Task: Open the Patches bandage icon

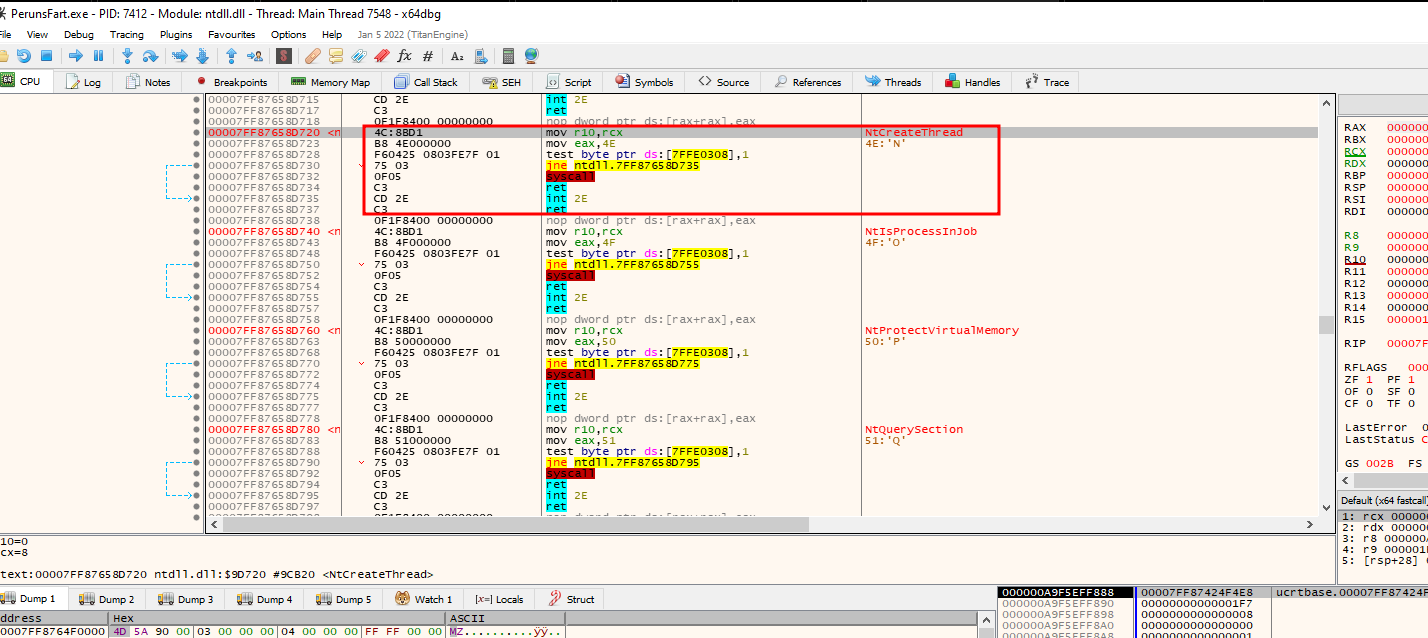Action: click(312, 56)
